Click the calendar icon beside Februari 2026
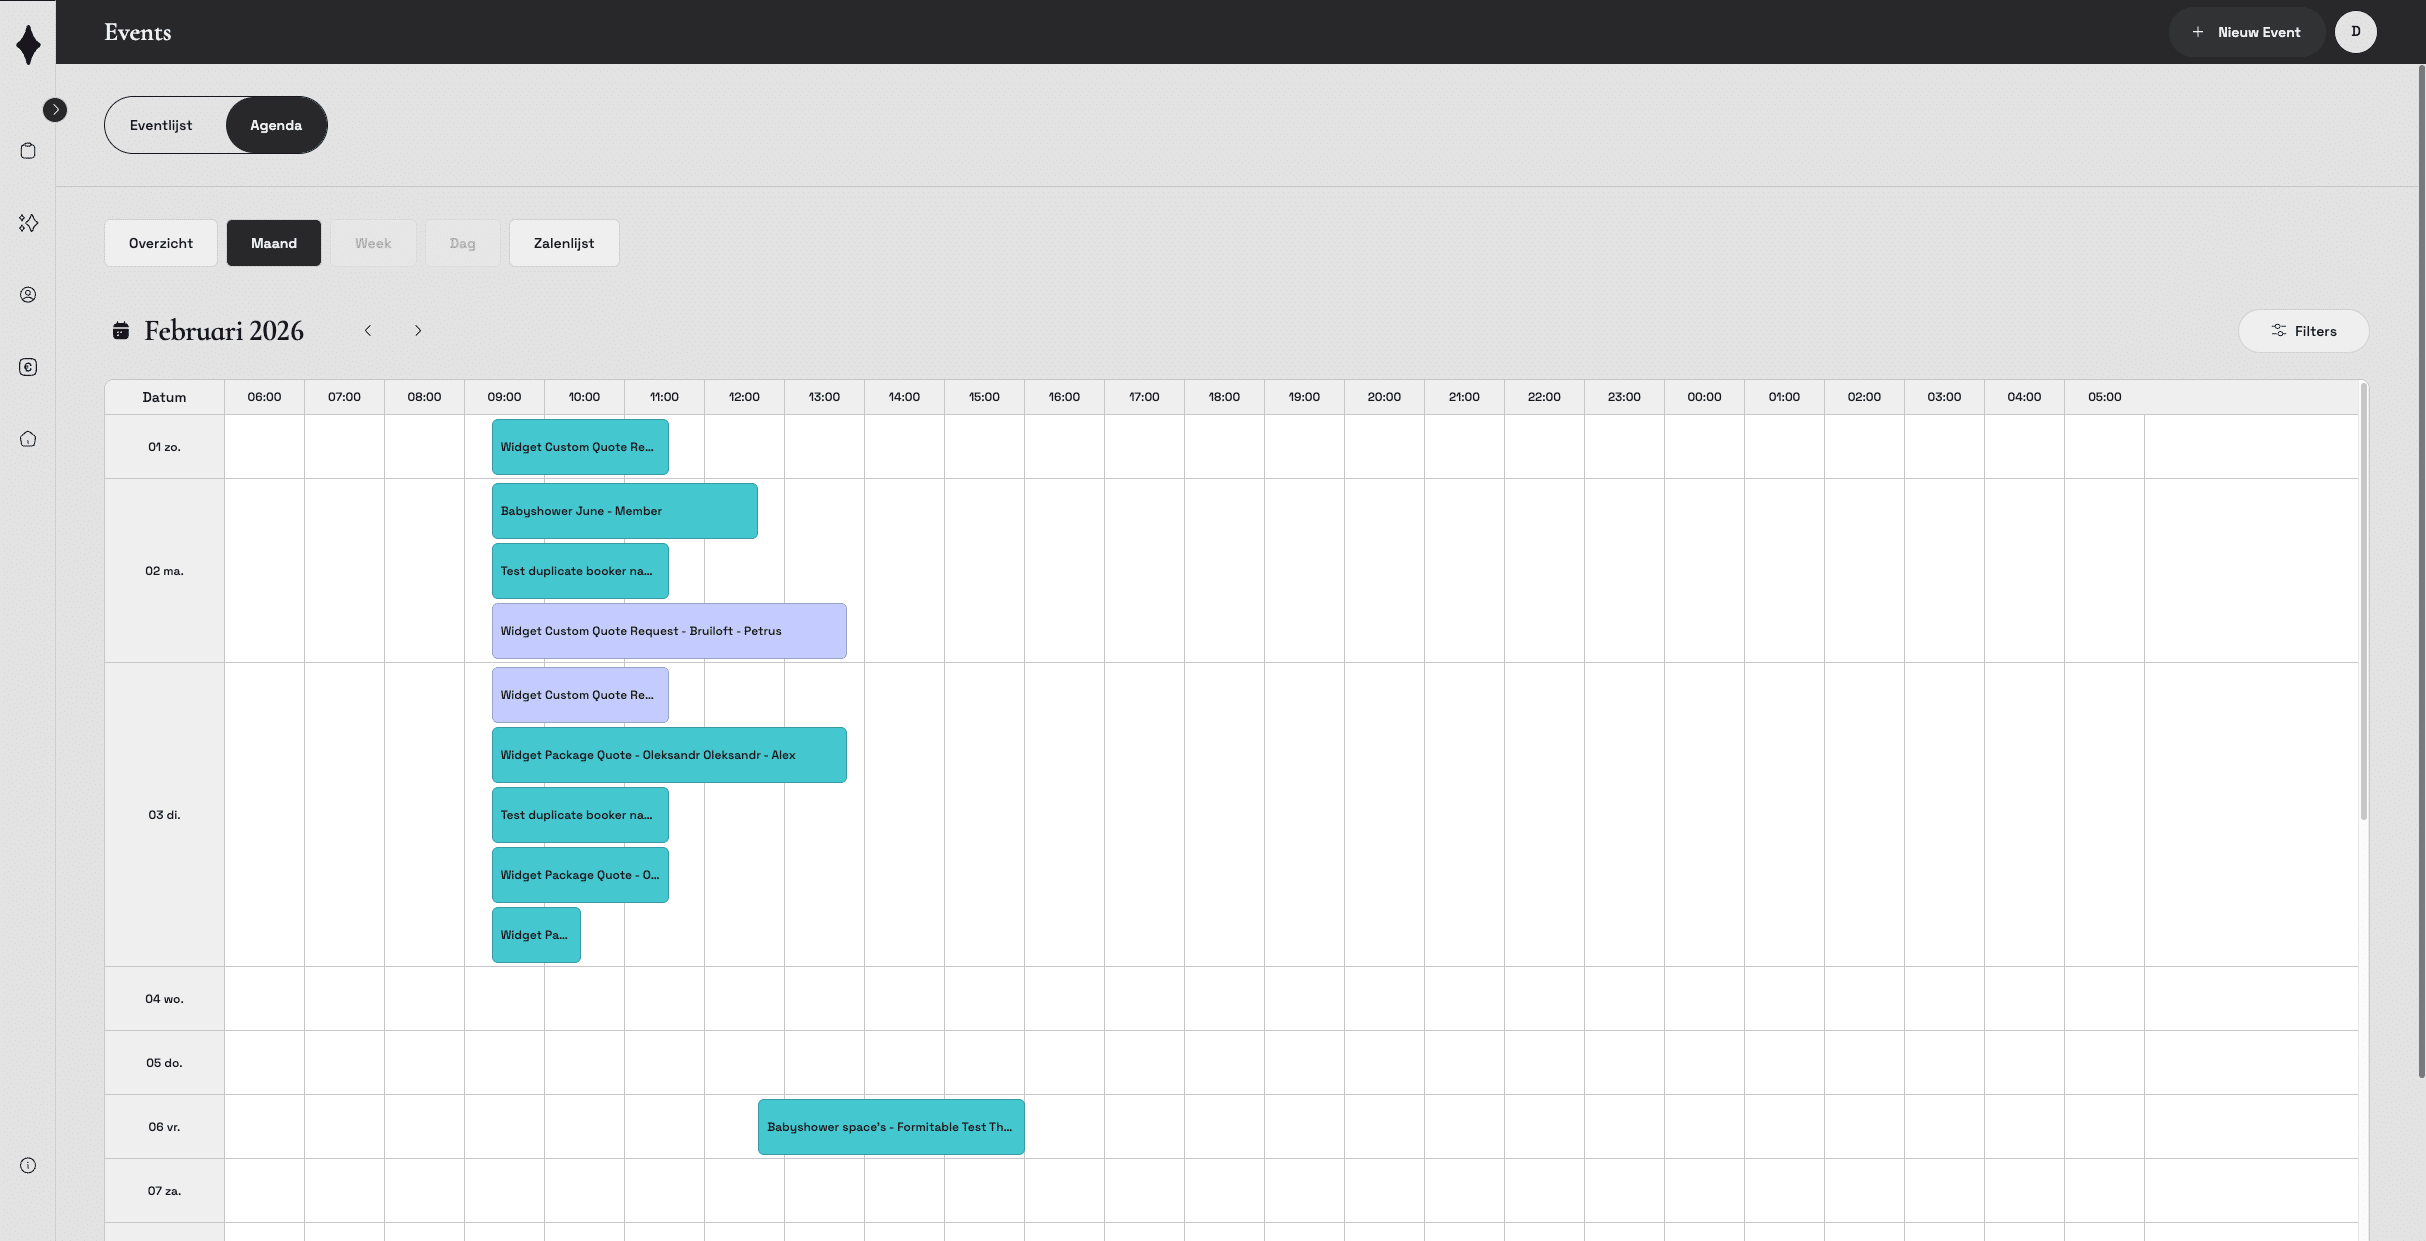 coord(121,331)
